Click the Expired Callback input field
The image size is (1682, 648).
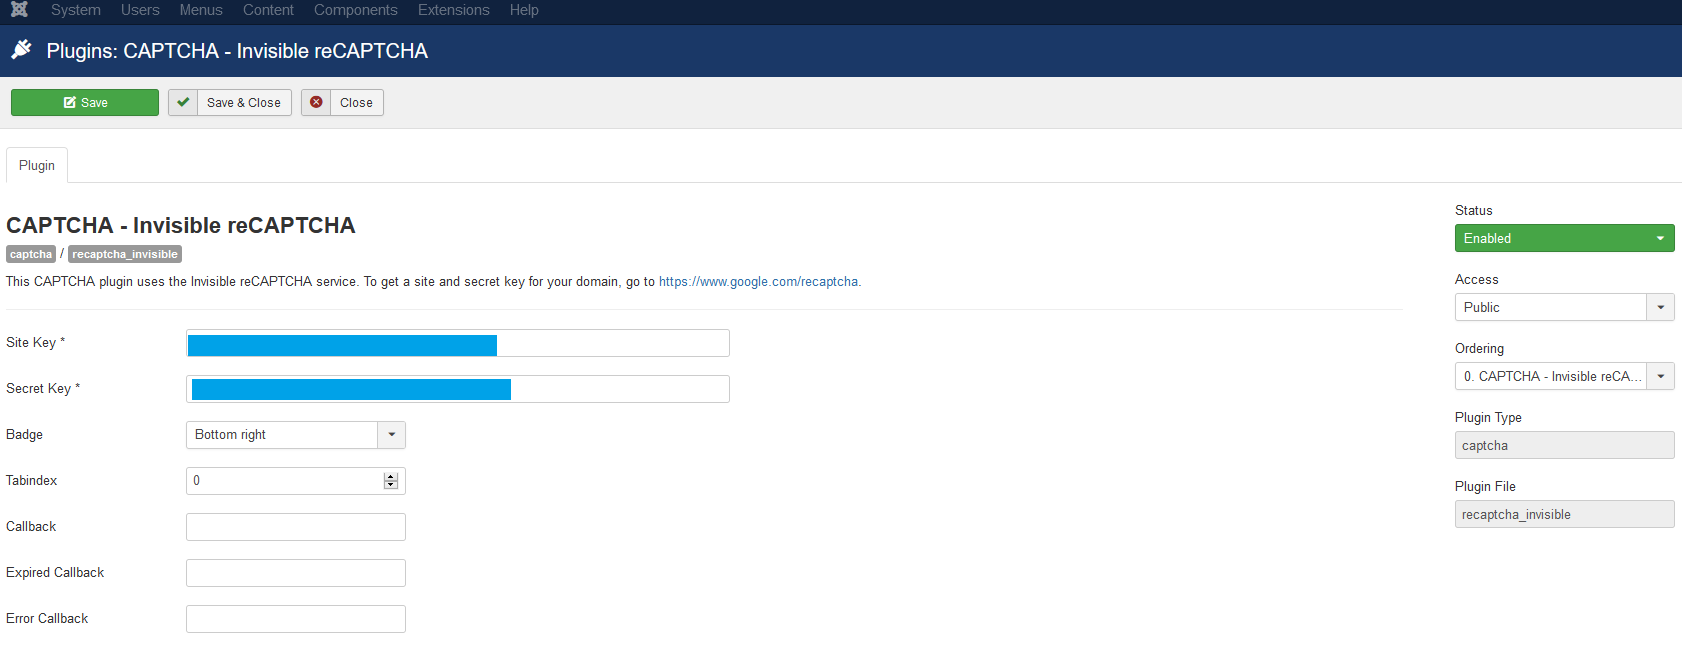click(296, 573)
